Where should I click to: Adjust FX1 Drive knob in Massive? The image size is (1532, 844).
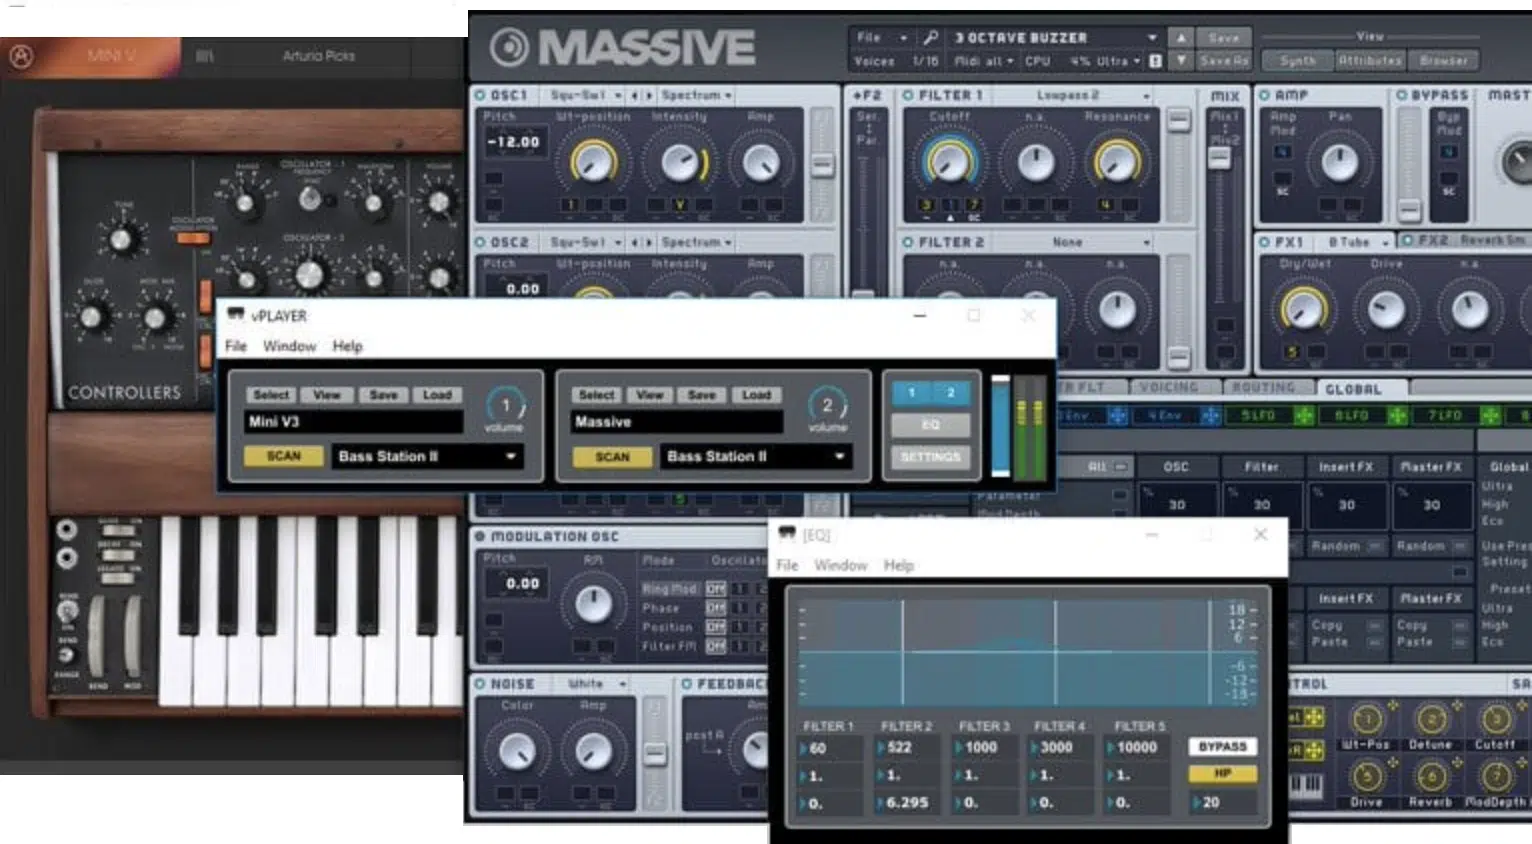[x=1387, y=310]
